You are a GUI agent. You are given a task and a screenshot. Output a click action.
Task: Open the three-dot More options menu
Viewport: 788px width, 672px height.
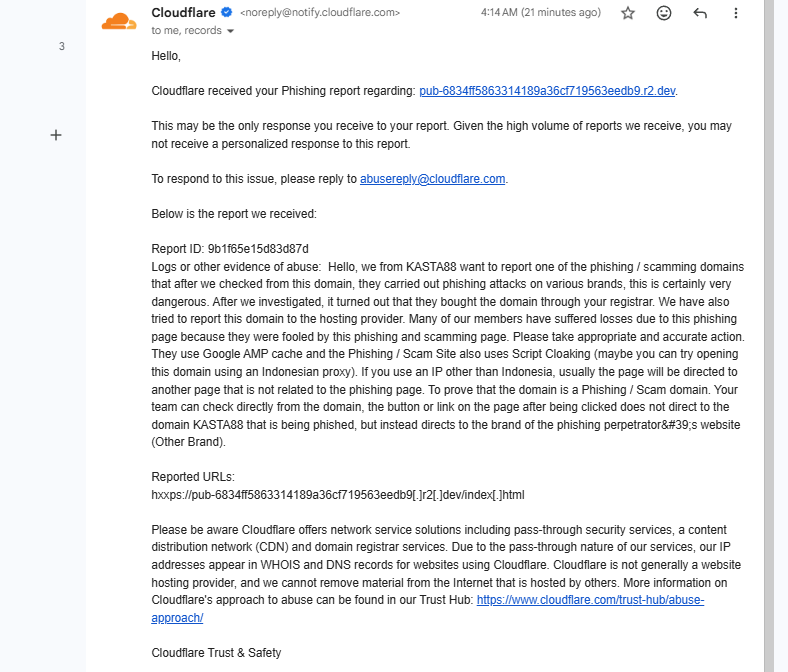(x=736, y=13)
